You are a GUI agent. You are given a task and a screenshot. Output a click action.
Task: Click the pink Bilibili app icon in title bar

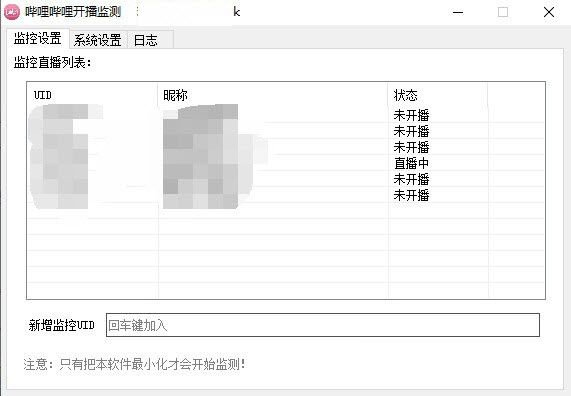pyautogui.click(x=12, y=12)
